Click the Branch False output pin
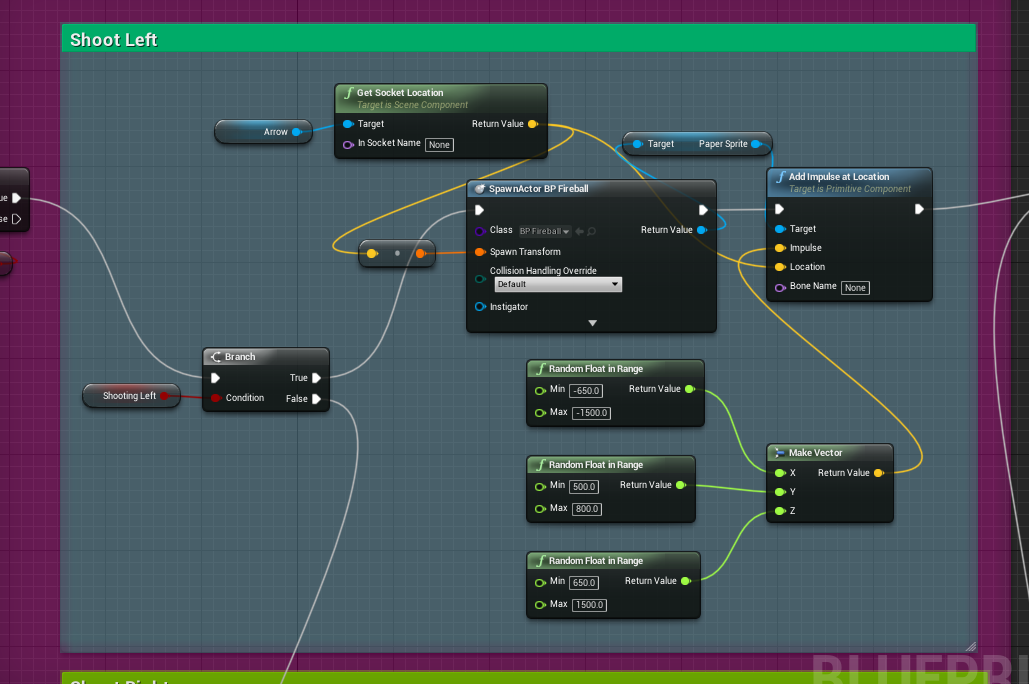Viewport: 1029px width, 684px height. click(316, 399)
